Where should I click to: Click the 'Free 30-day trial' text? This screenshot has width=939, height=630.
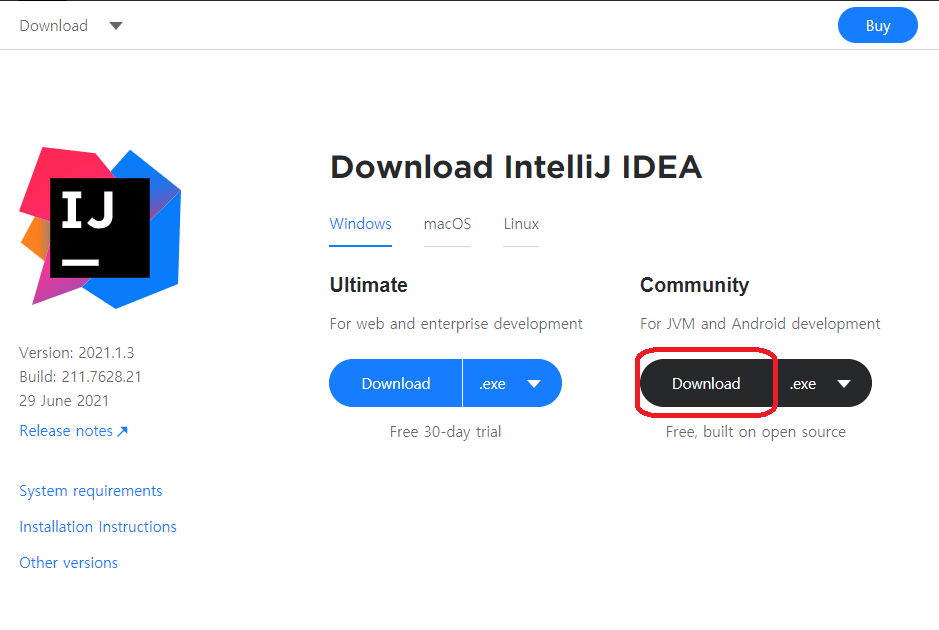[446, 432]
